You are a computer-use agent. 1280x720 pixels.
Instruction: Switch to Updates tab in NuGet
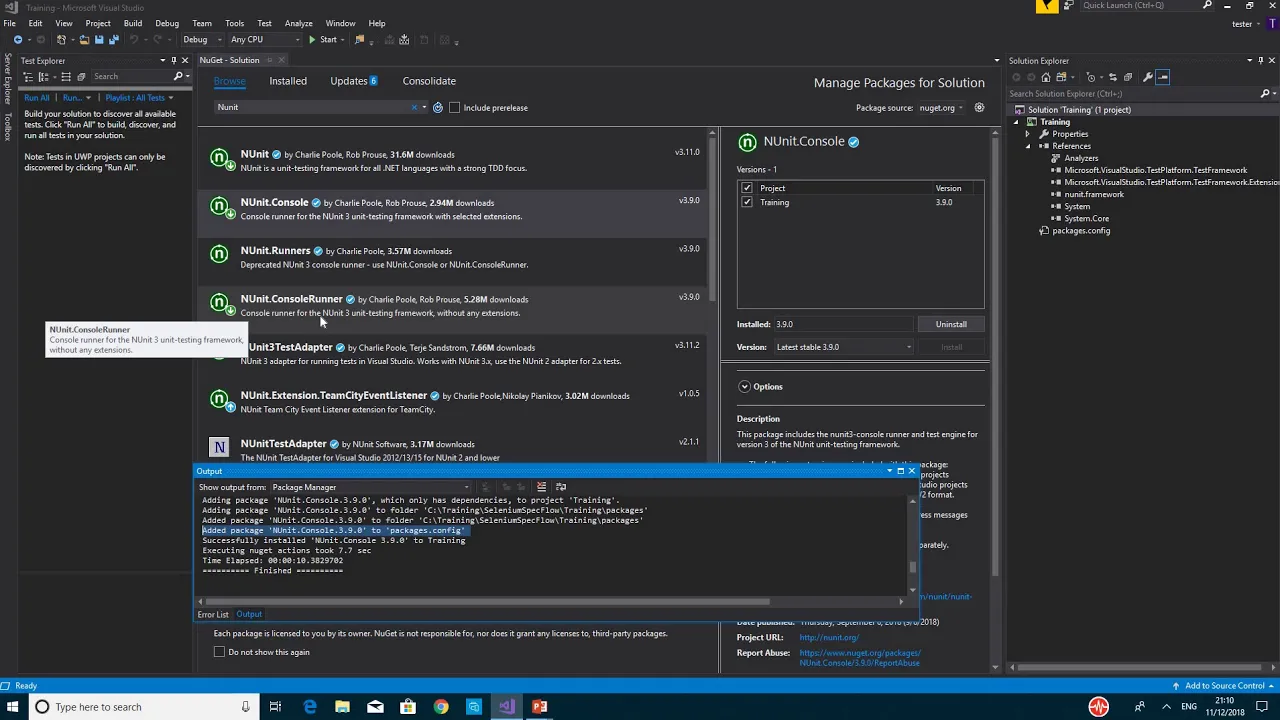pyautogui.click(x=354, y=81)
